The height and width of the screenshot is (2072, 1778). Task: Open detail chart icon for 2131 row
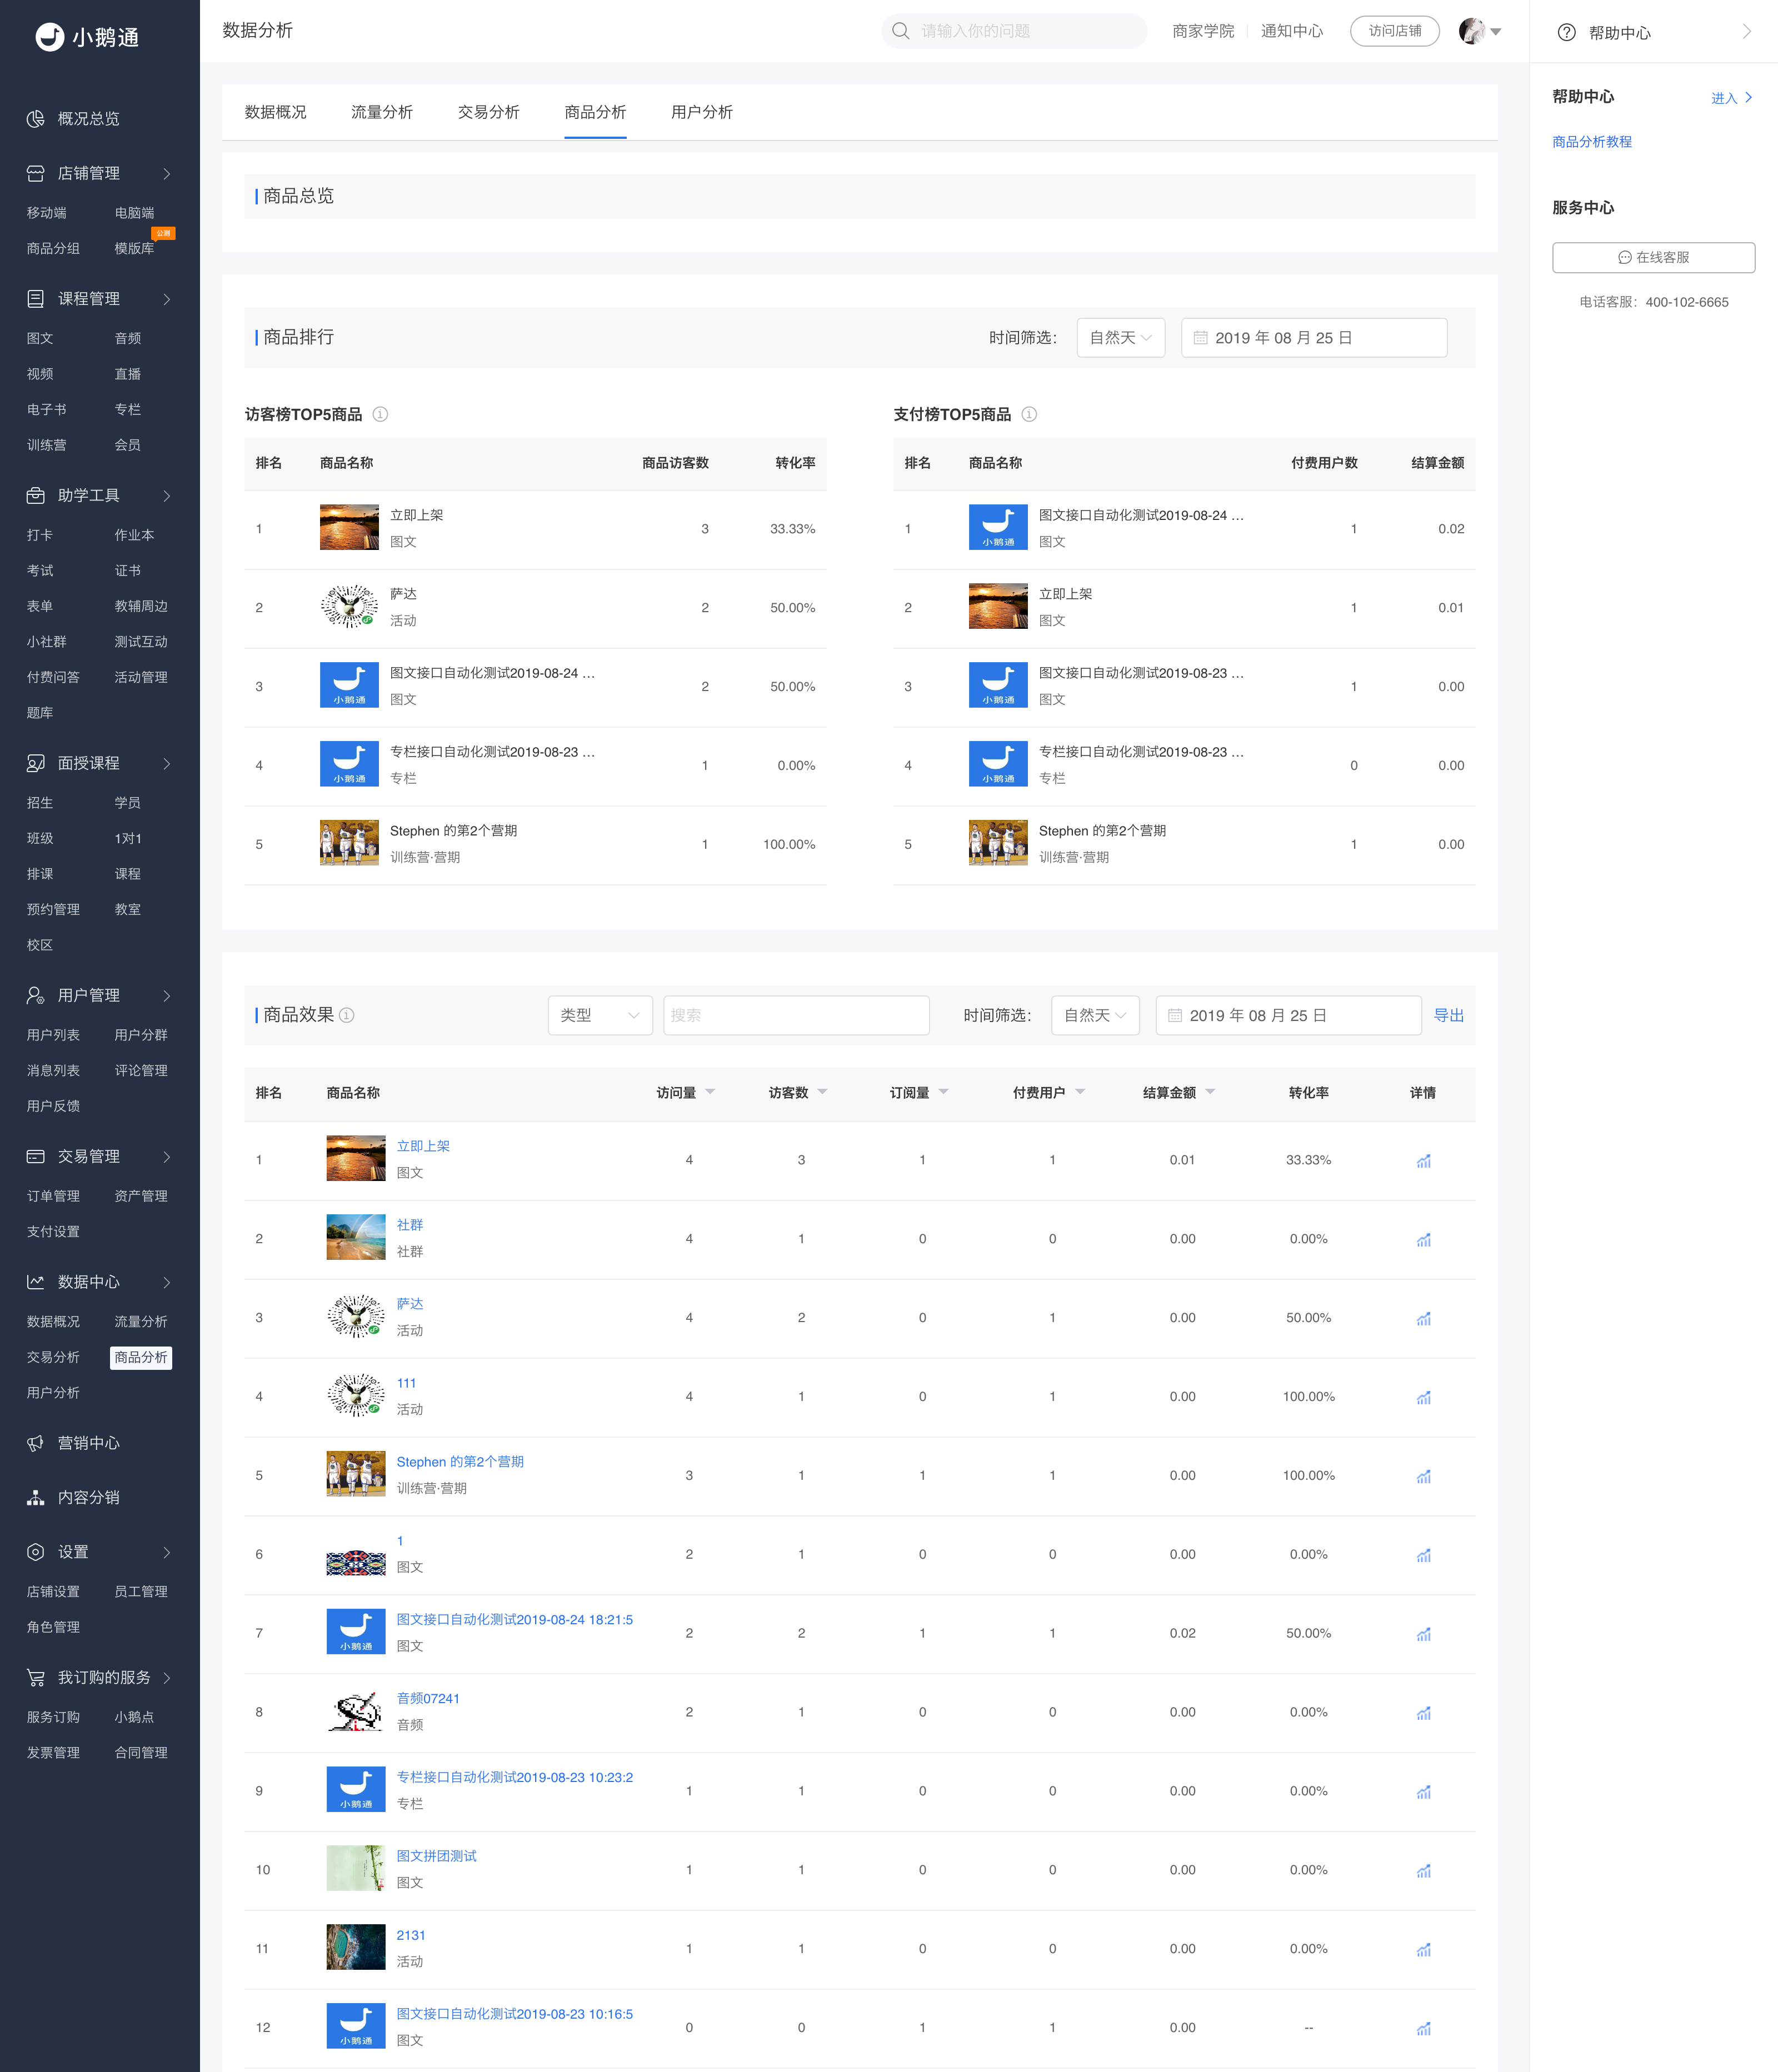(x=1423, y=1950)
